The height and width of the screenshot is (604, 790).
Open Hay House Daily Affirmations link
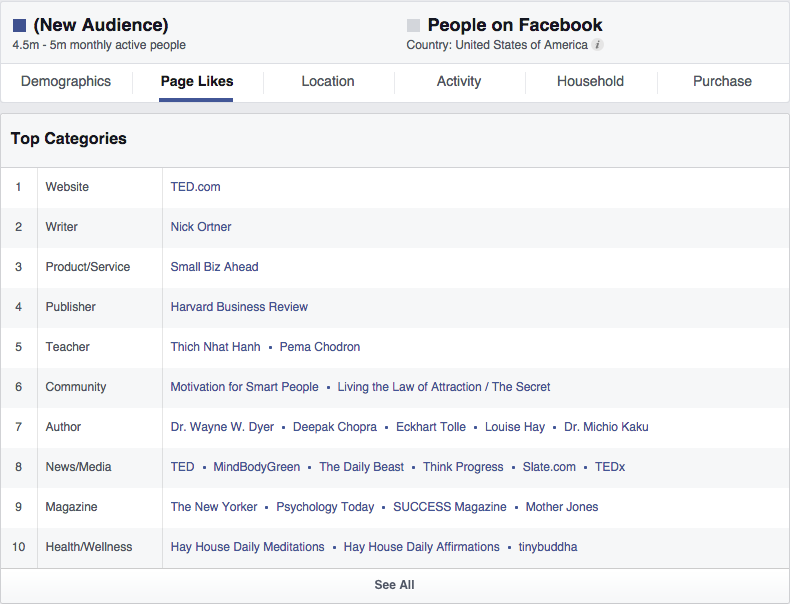tap(422, 547)
